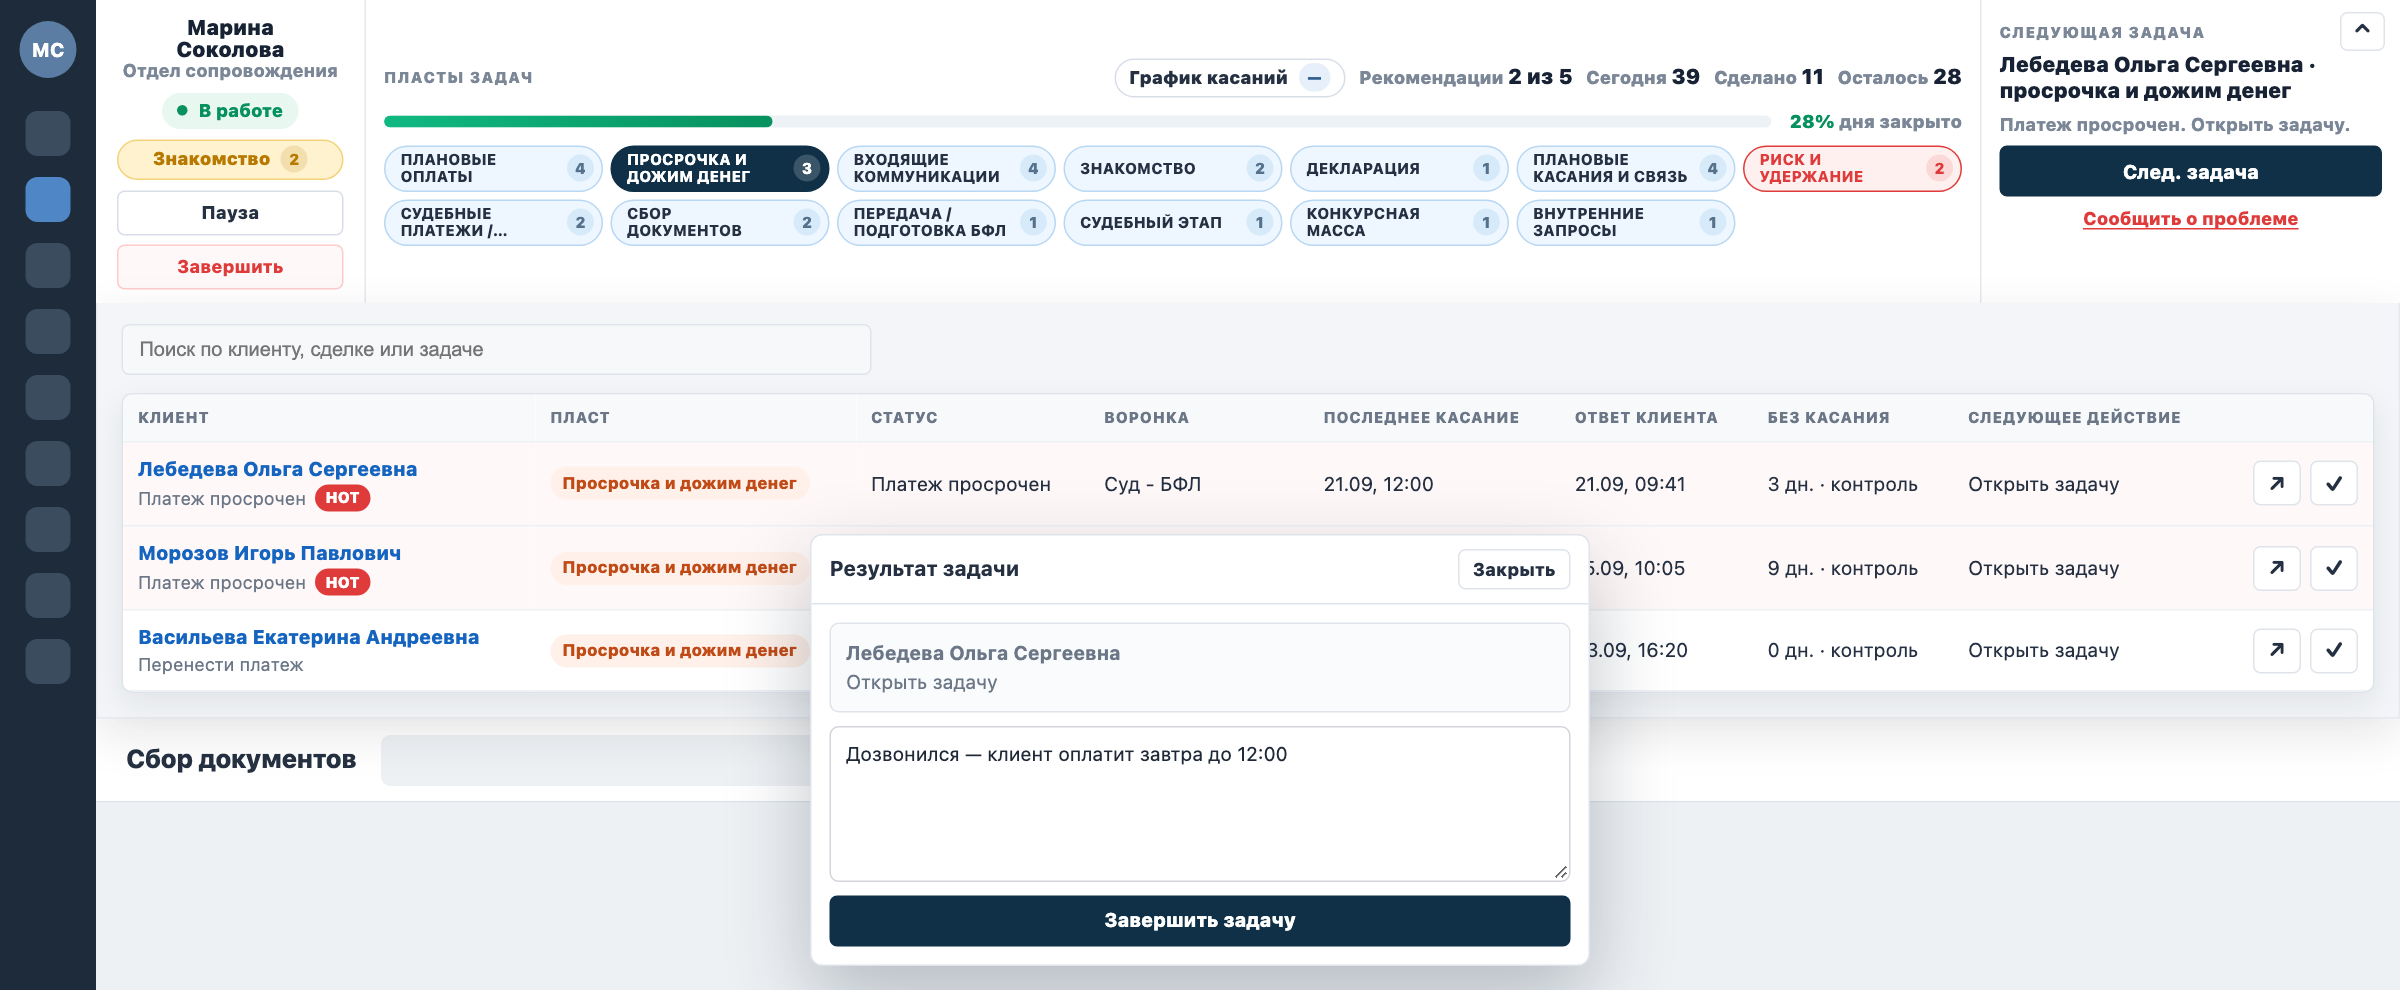Select the Конкурсная масса layer
This screenshot has height=990, width=2400.
1399,222
